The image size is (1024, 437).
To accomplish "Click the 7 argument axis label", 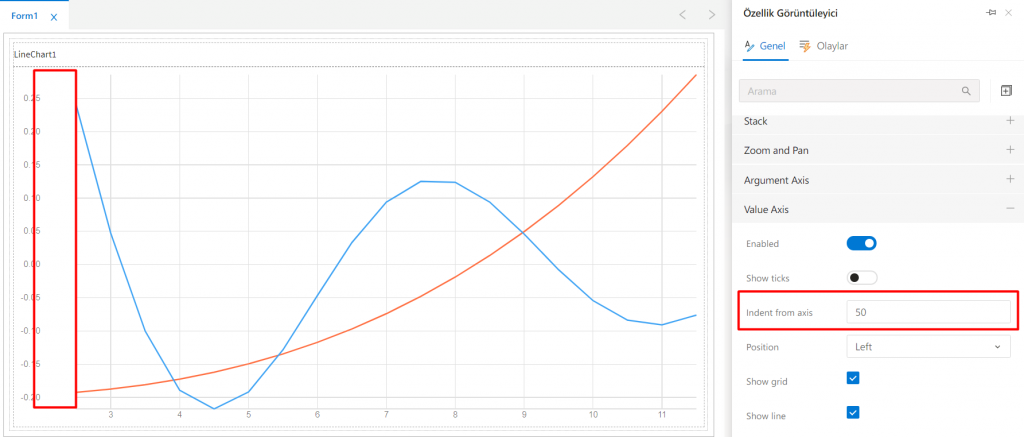I will (387, 415).
